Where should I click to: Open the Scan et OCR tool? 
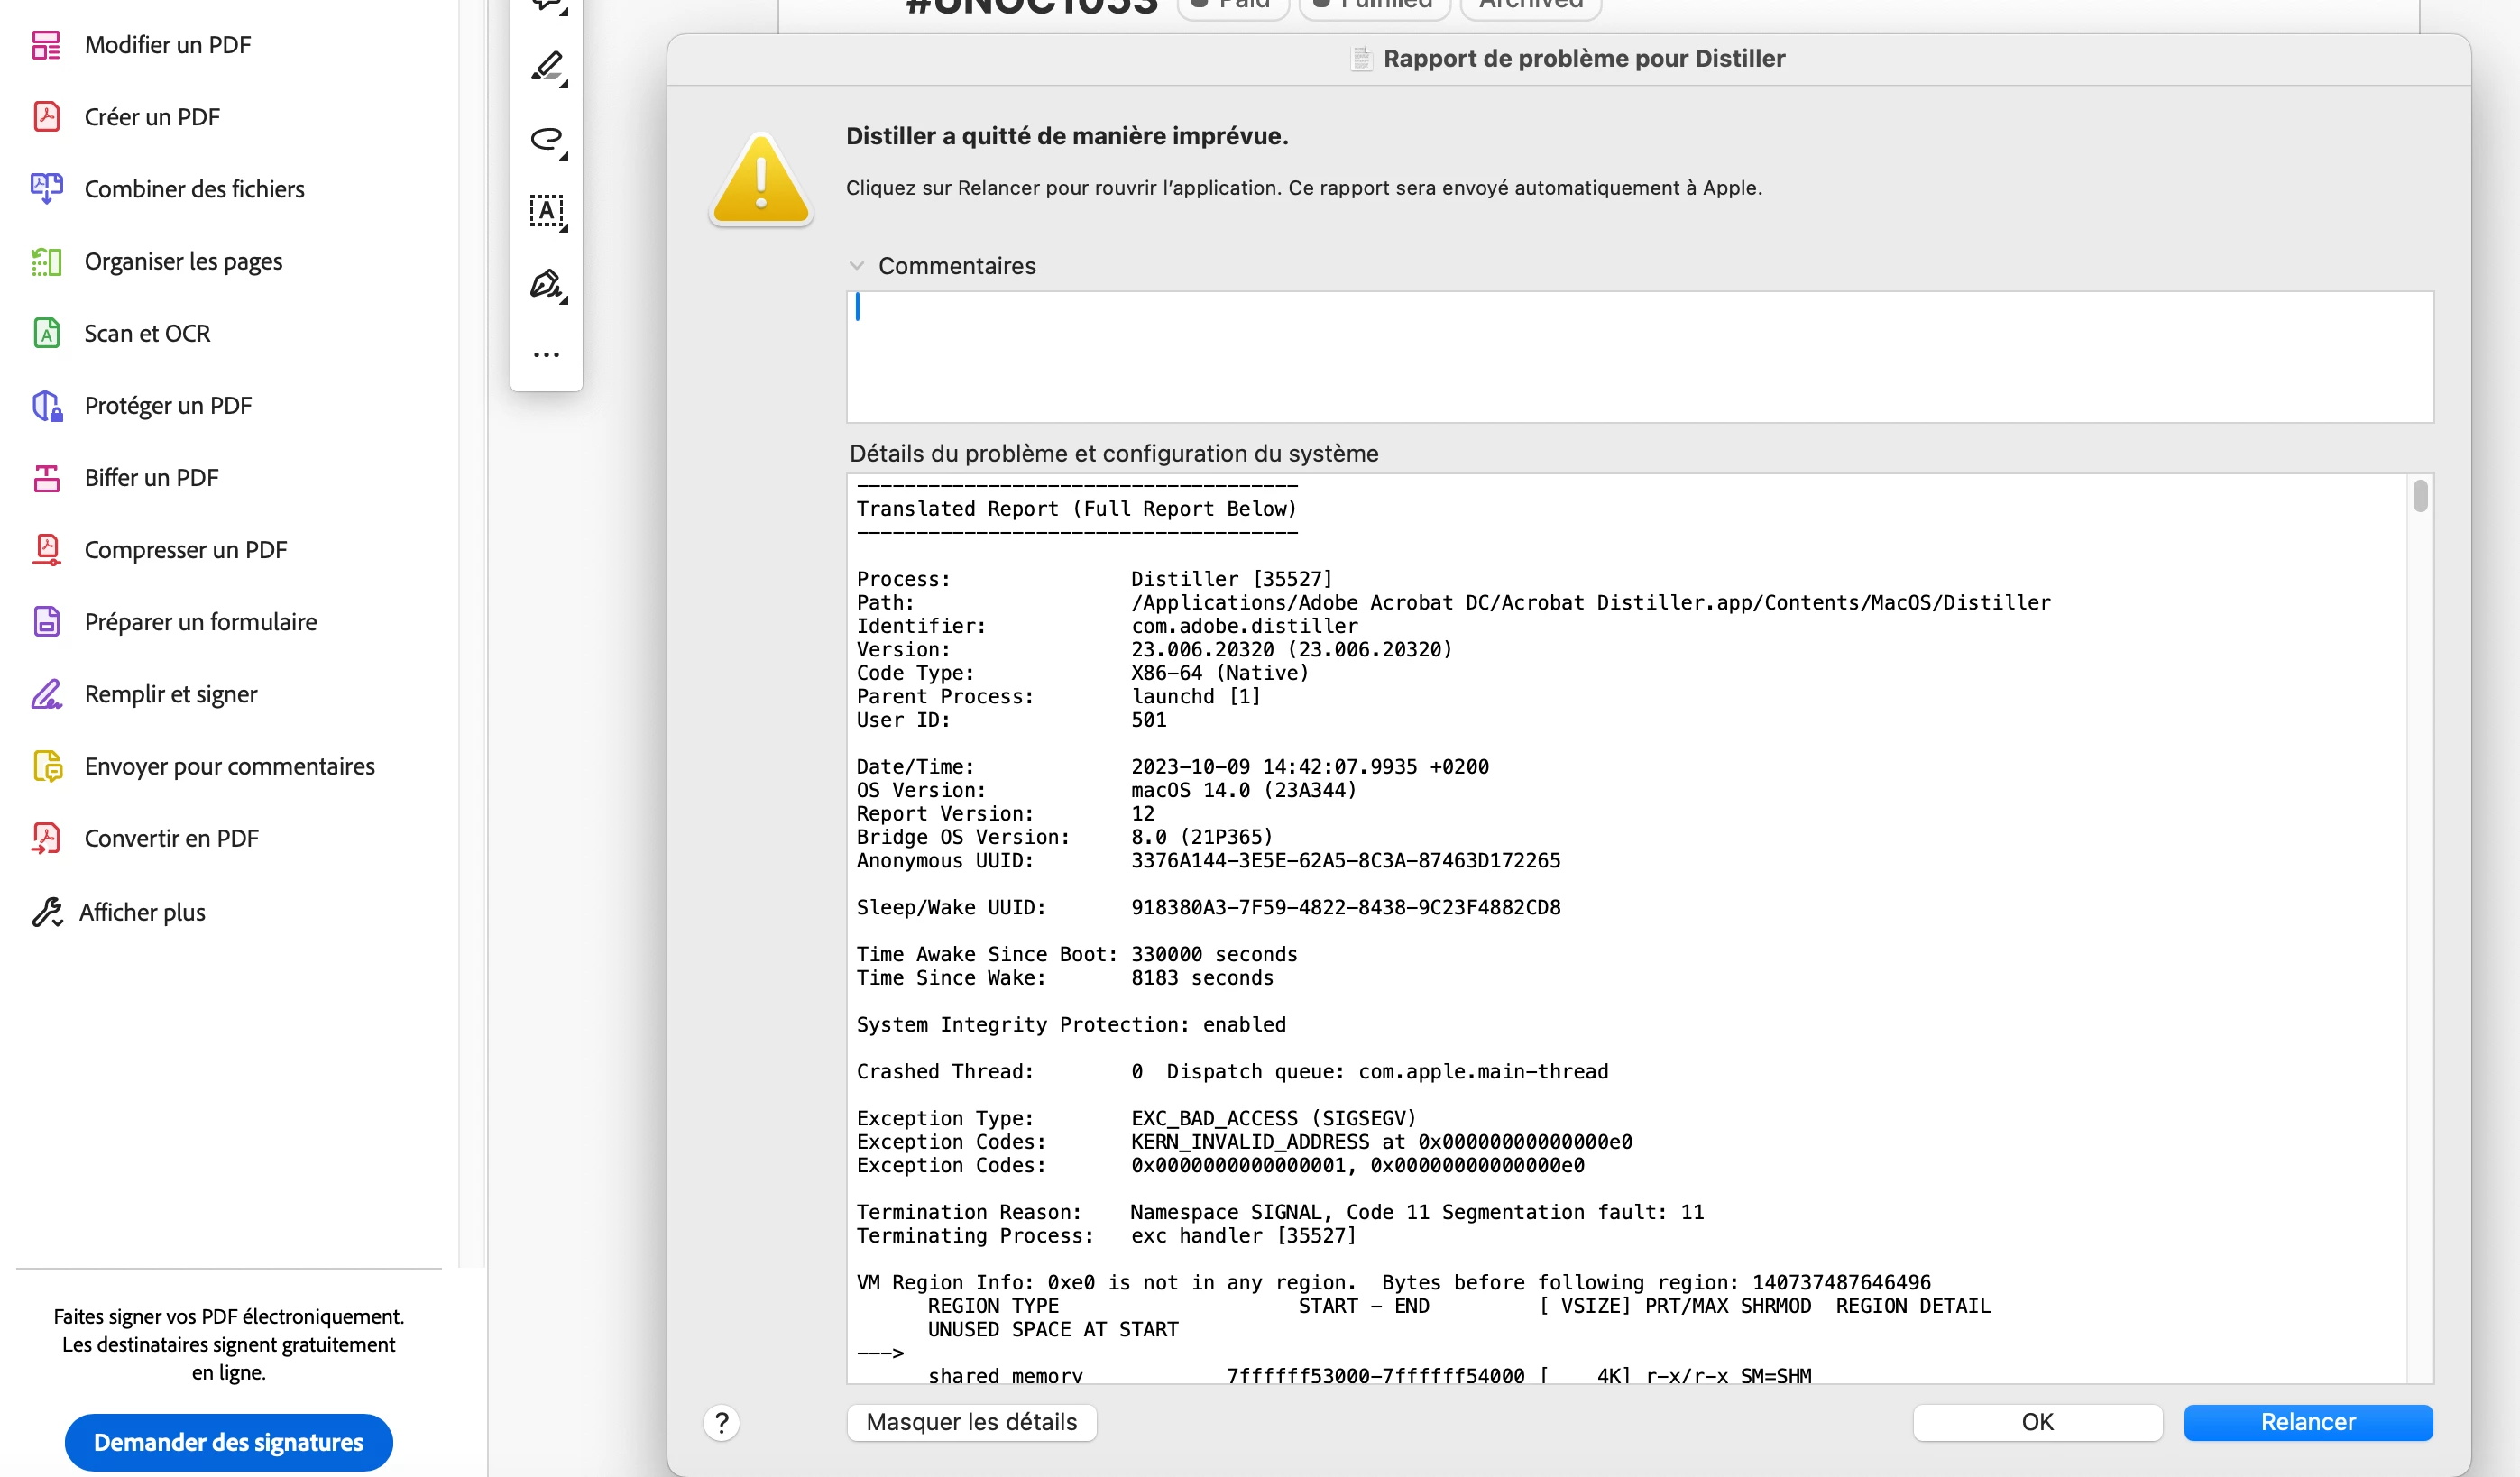pos(147,333)
